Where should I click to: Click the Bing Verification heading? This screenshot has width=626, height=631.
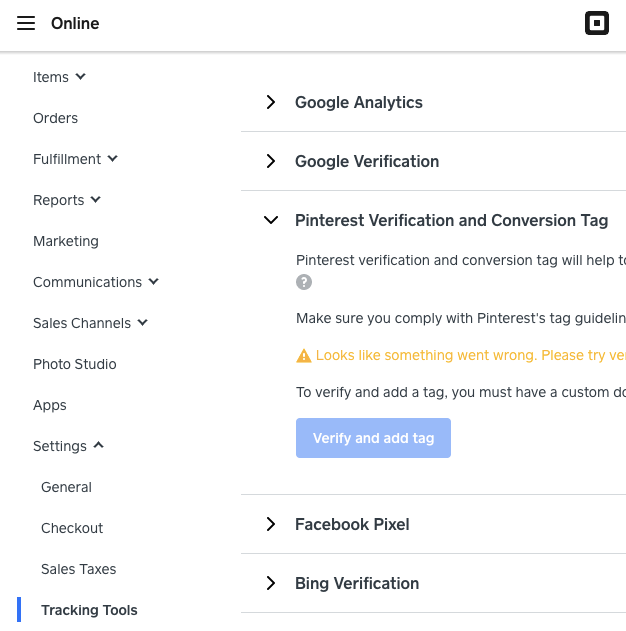tap(357, 584)
